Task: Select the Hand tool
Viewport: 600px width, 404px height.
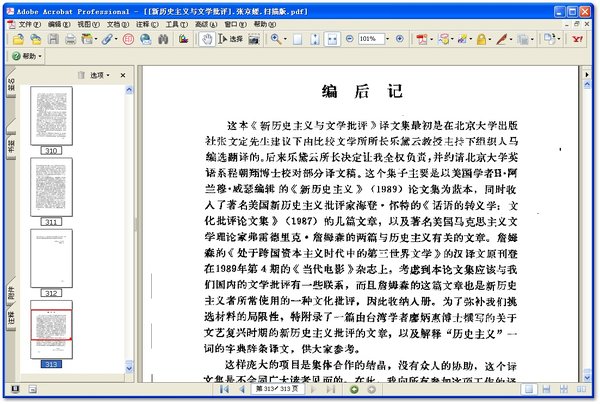Action: coord(207,39)
